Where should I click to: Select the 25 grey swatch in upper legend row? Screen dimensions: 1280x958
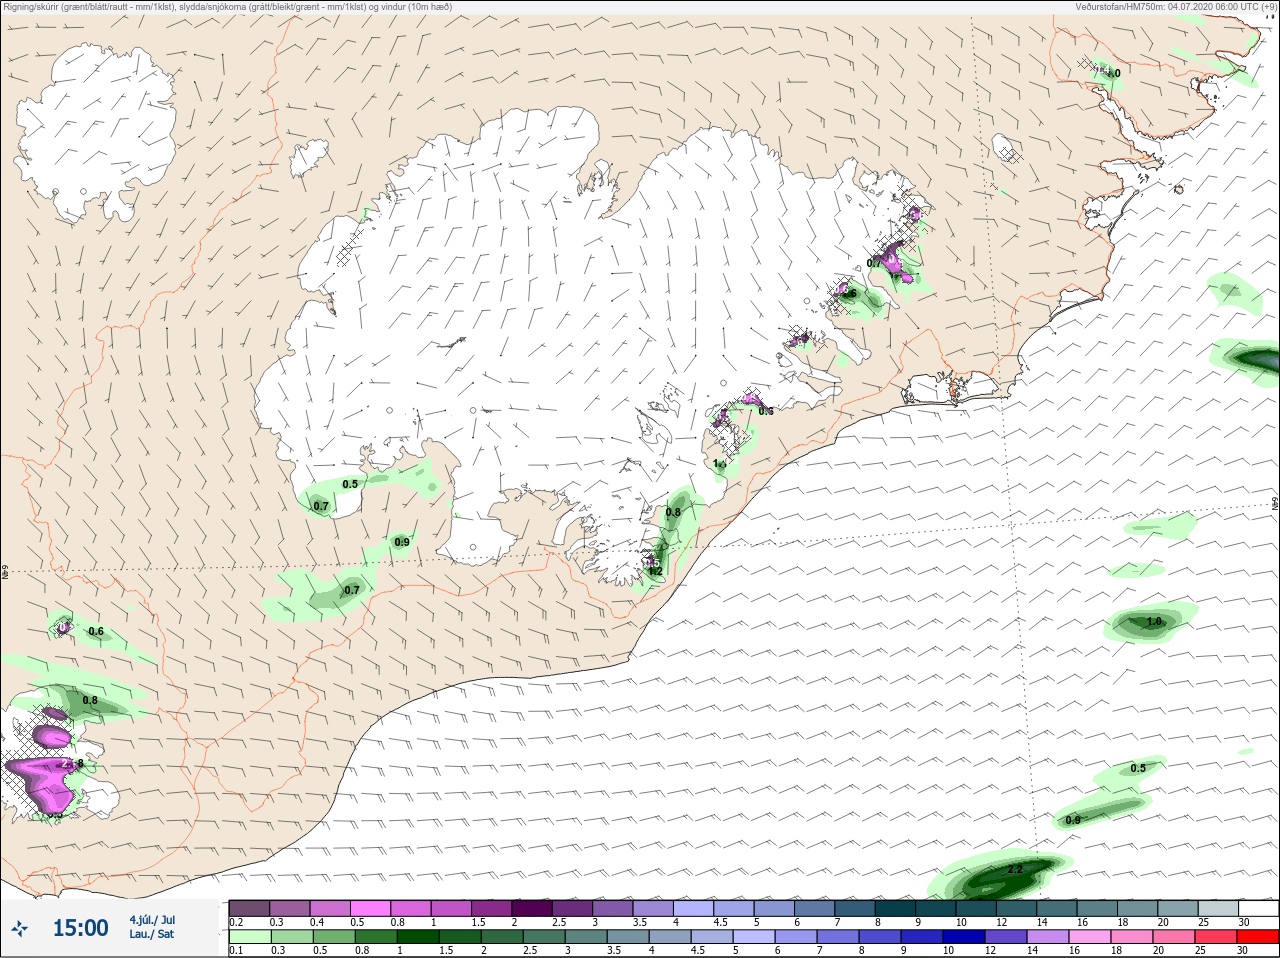1218,908
